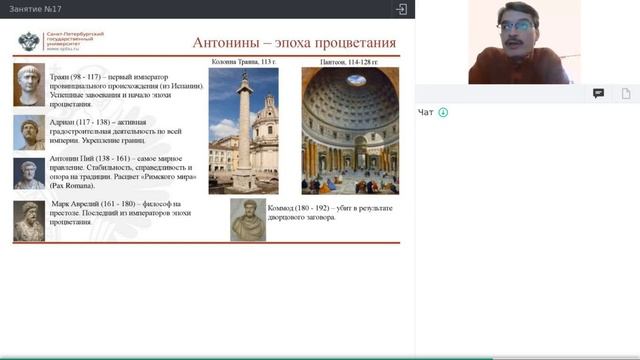Click the Trajan's Column photo
Viewport: 640px width, 360px height.
[x=244, y=131]
